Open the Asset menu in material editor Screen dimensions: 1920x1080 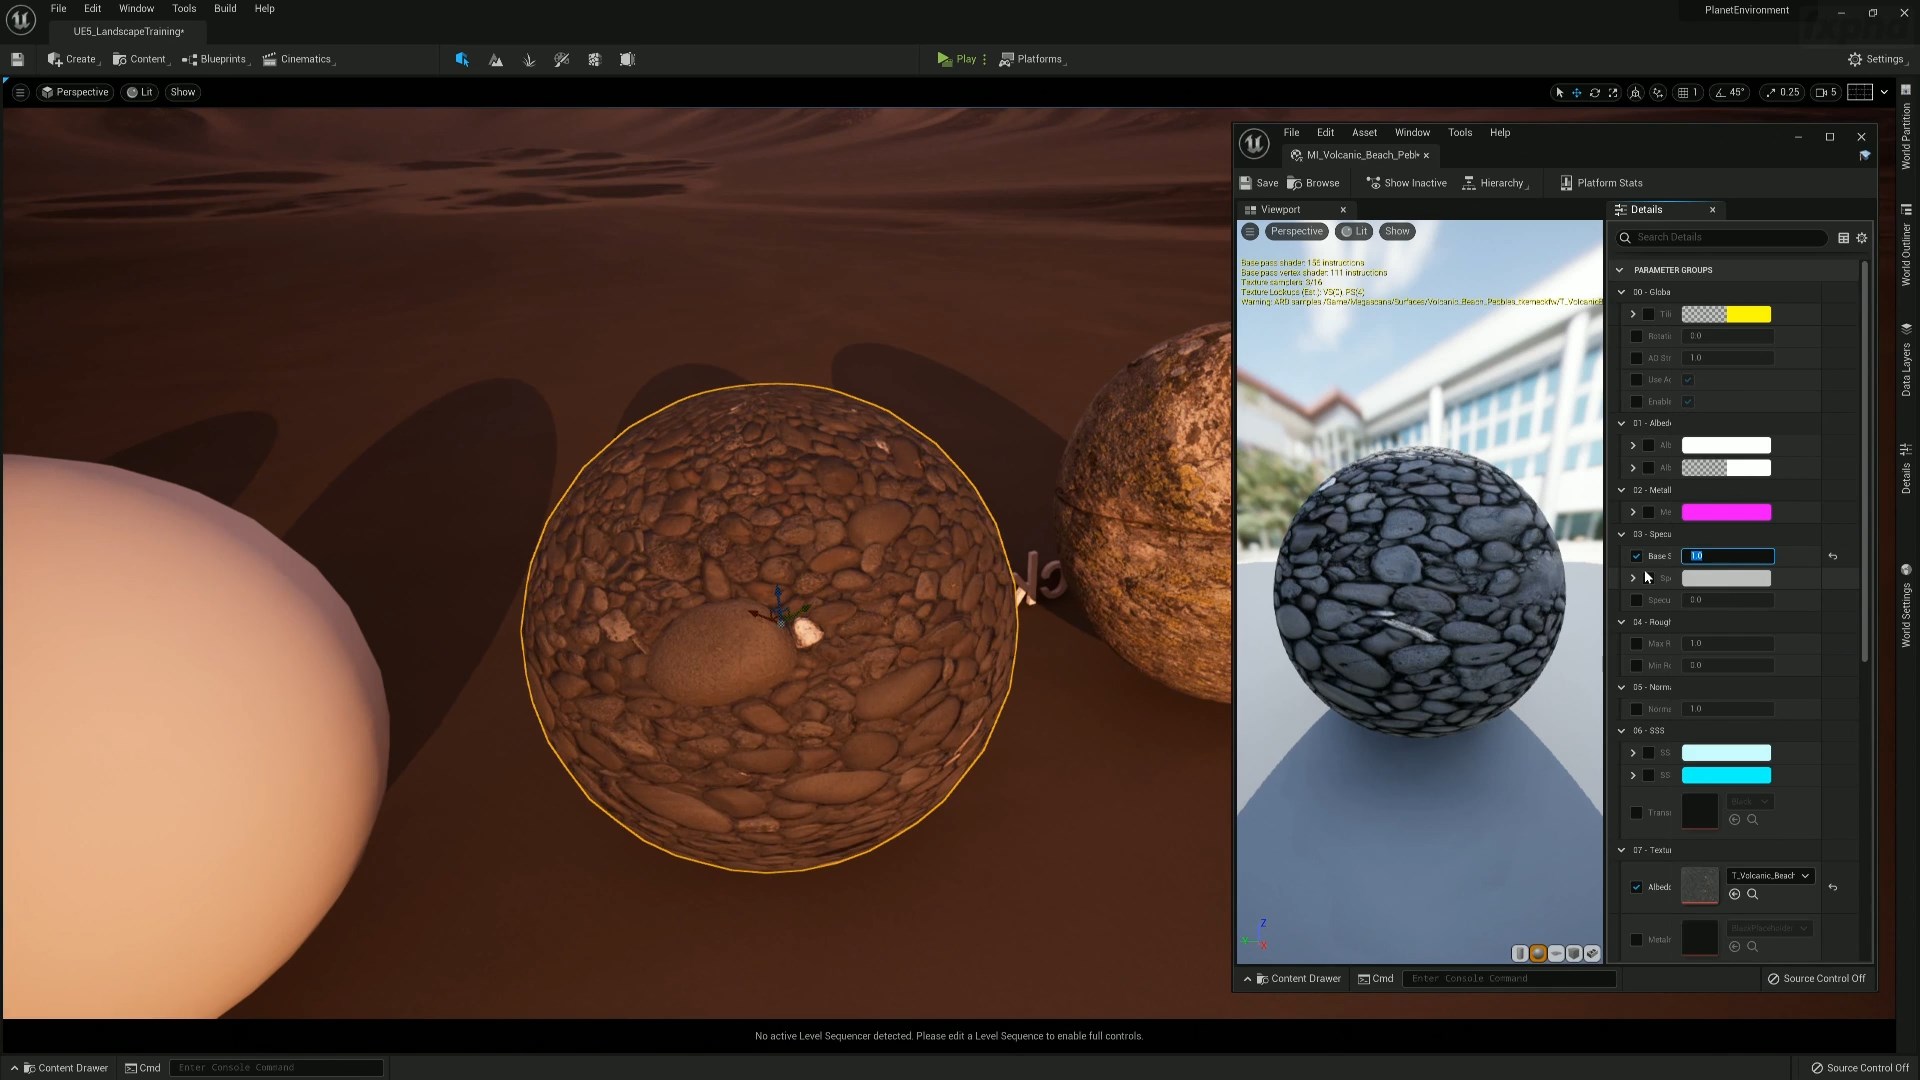point(1364,132)
